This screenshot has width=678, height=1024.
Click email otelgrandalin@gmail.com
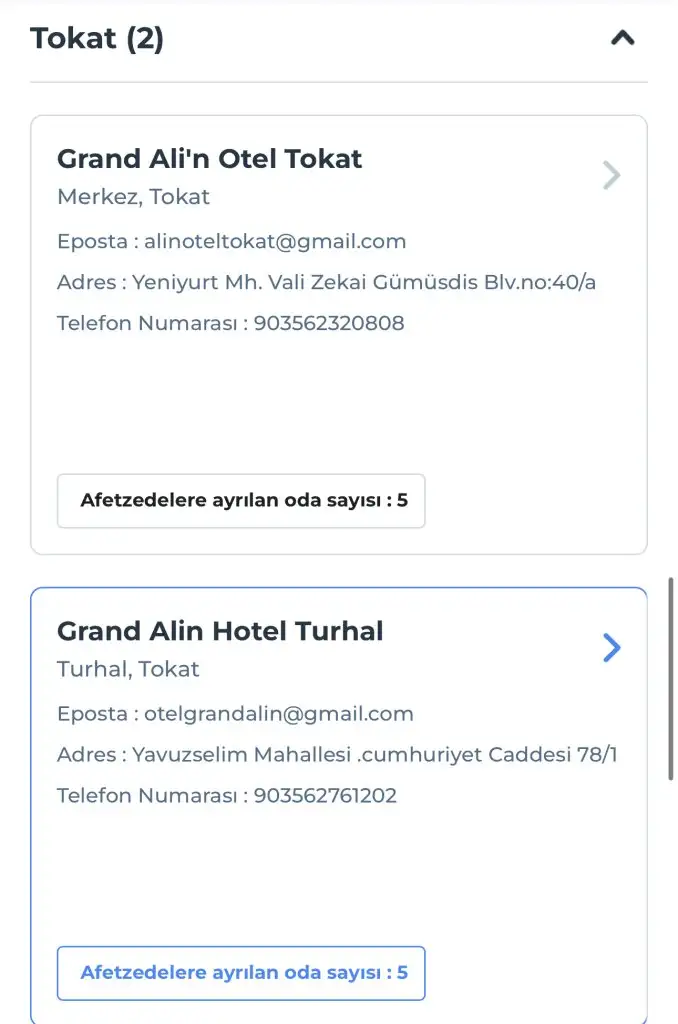coord(279,713)
